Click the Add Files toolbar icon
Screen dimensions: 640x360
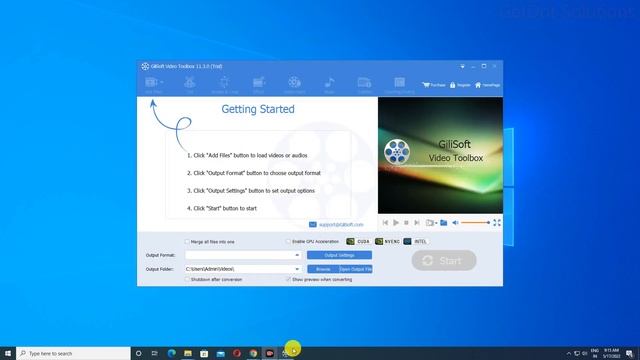(151, 82)
